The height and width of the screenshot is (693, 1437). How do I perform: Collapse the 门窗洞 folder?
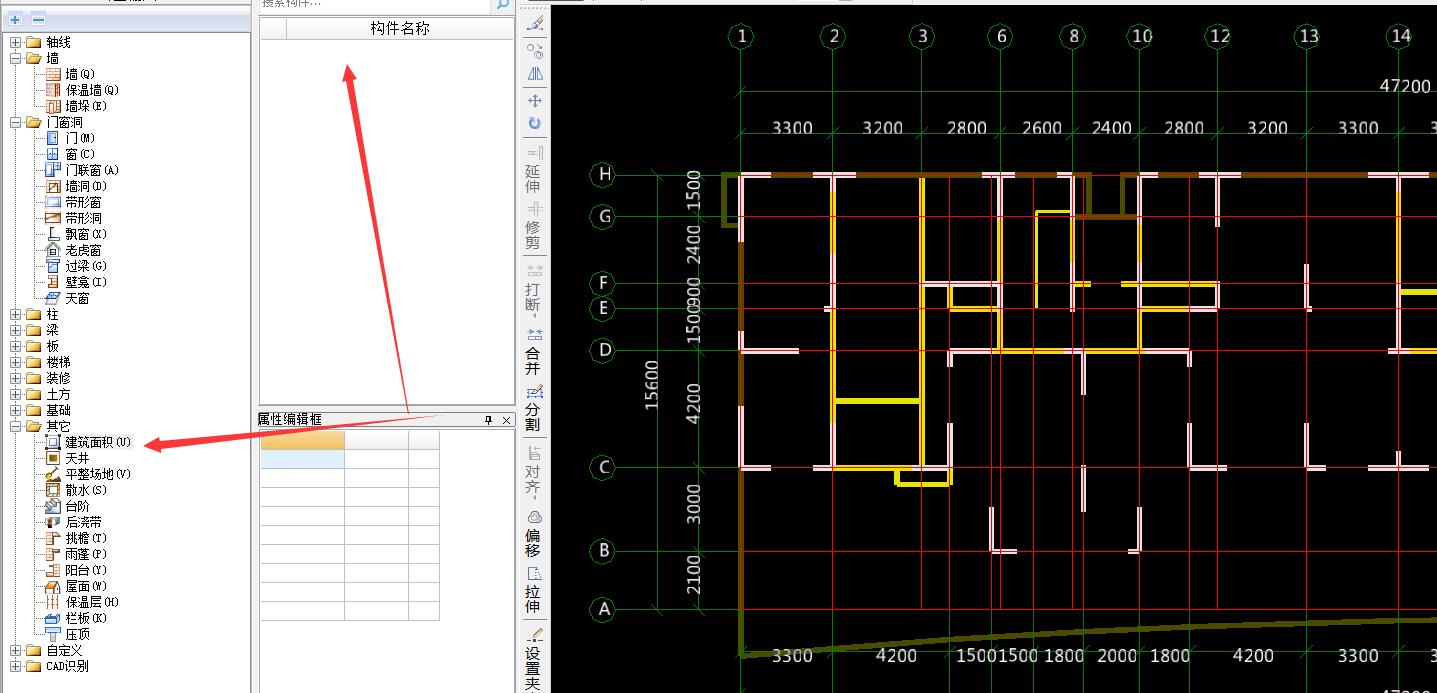16,122
